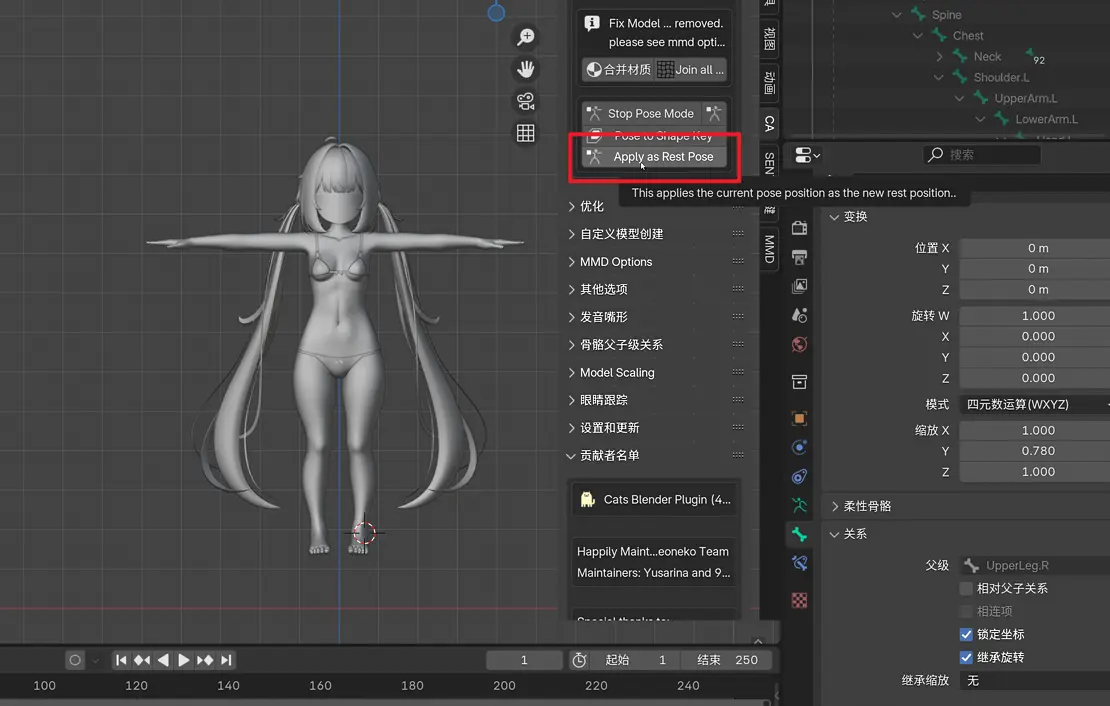Click the Stop Pose Mode button
The height and width of the screenshot is (706, 1110).
coord(641,113)
